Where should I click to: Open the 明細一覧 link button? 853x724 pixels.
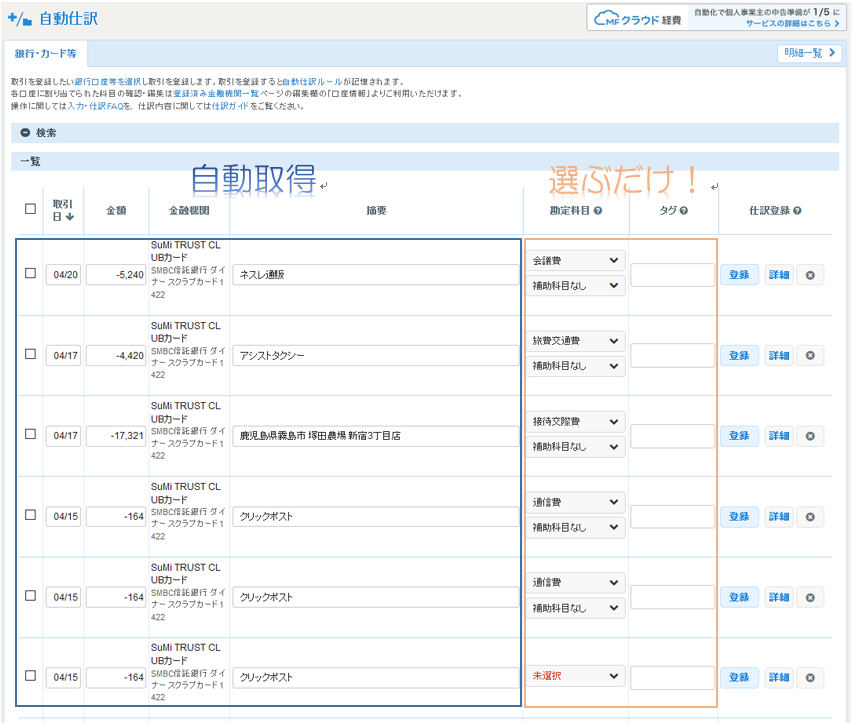tap(809, 53)
